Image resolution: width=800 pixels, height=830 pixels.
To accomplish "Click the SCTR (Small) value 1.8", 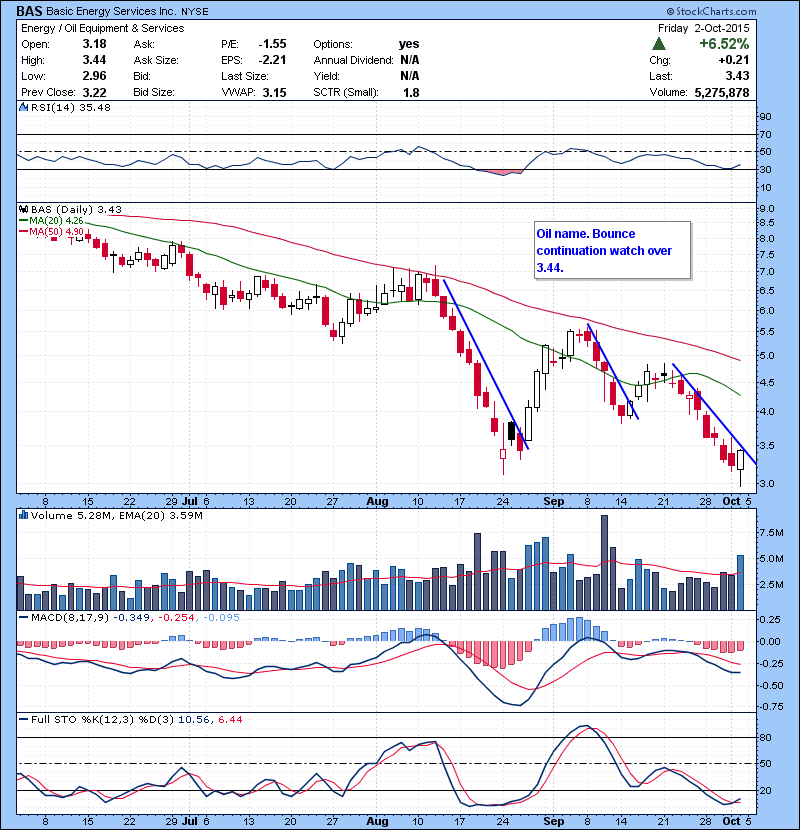I will coord(411,92).
